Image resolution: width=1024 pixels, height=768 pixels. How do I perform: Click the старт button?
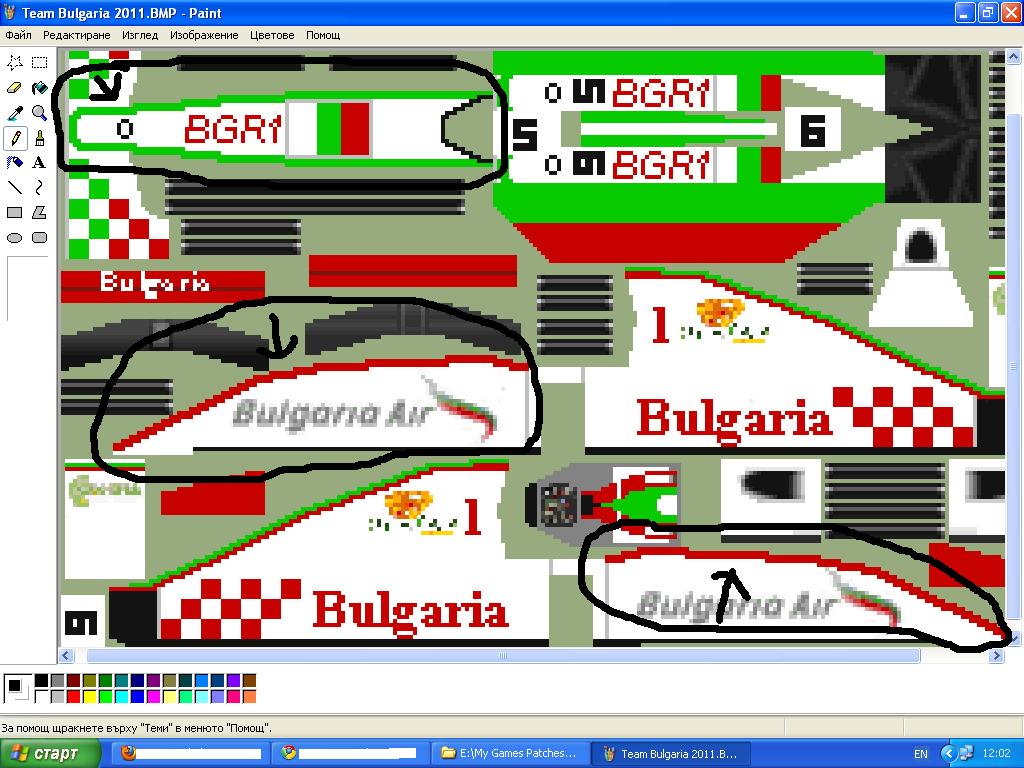click(x=50, y=753)
